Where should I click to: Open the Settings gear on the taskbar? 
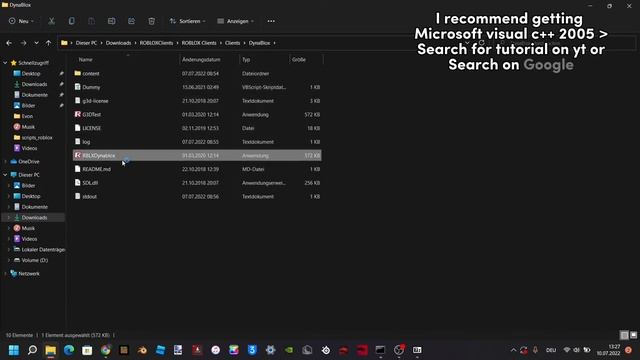271,350
